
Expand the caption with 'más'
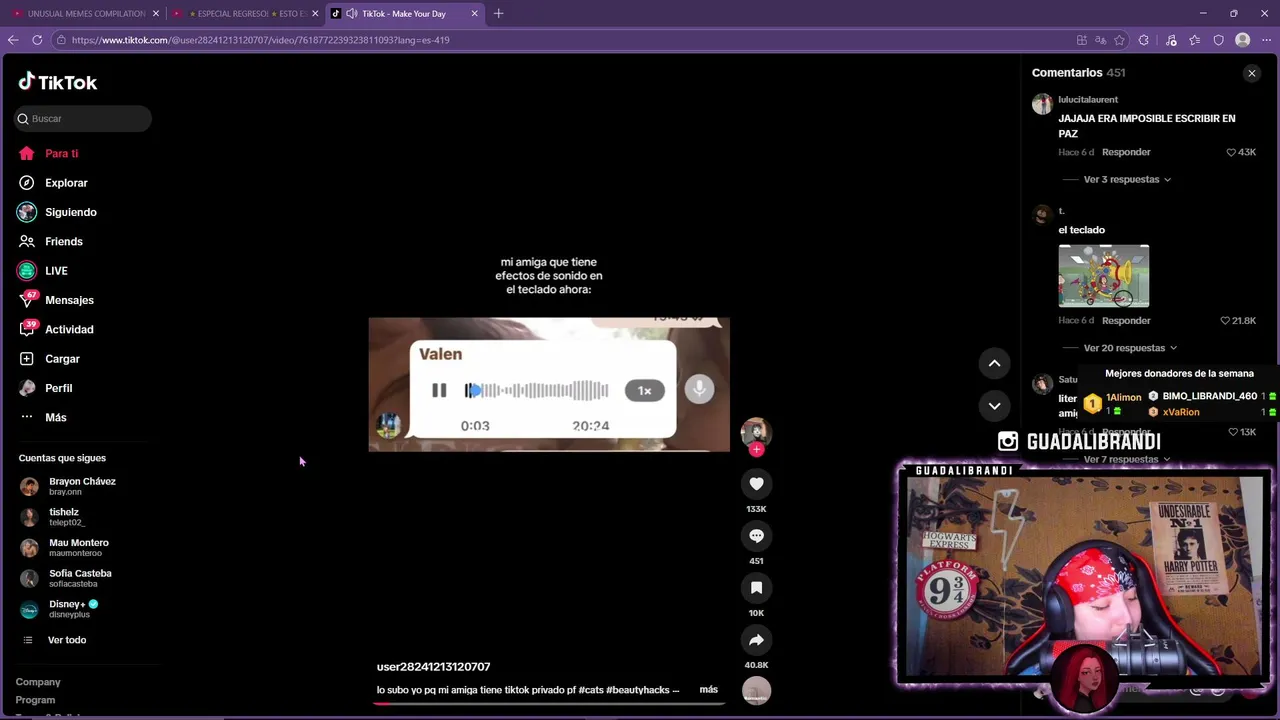708,690
